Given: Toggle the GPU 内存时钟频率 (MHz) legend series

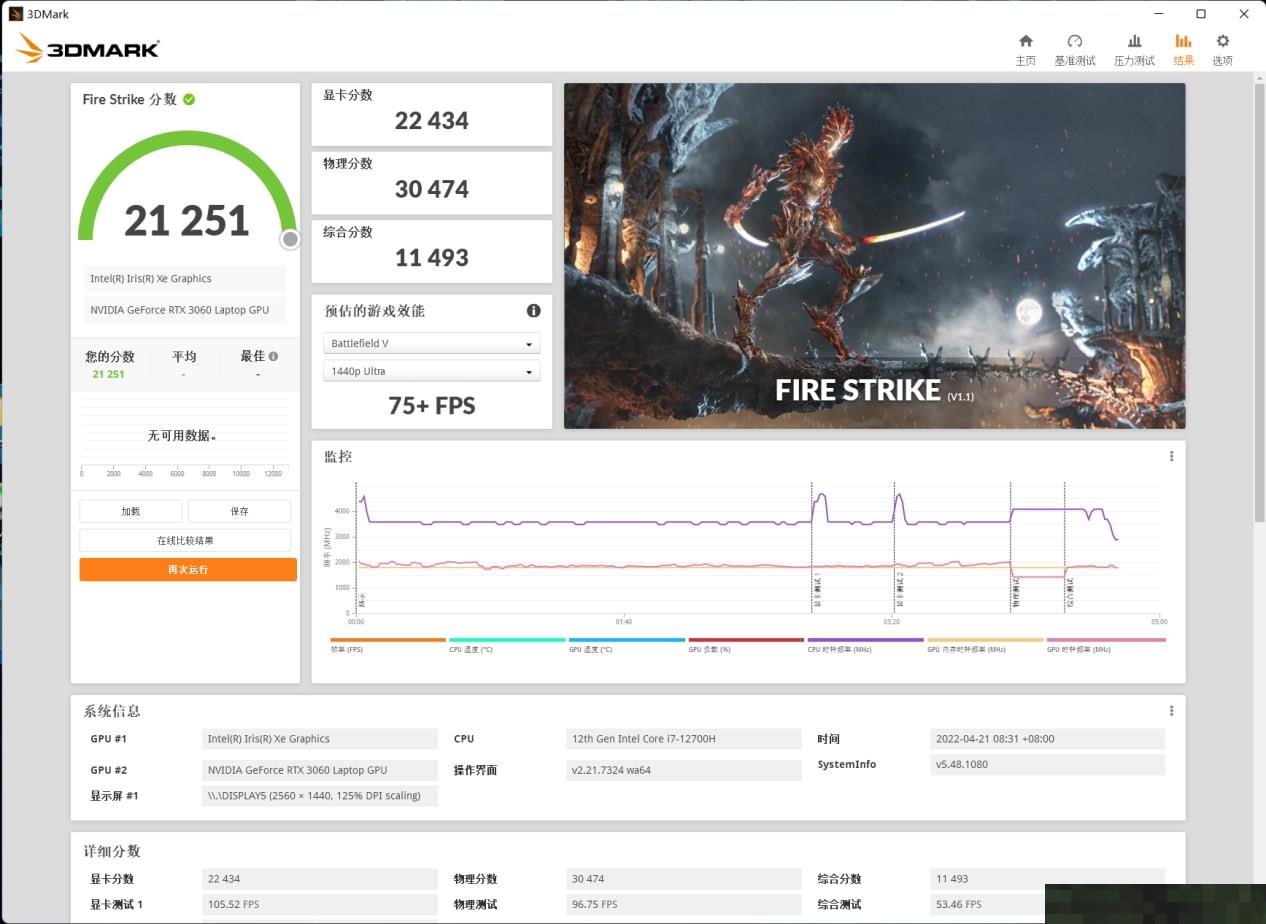Looking at the screenshot, I should (985, 644).
